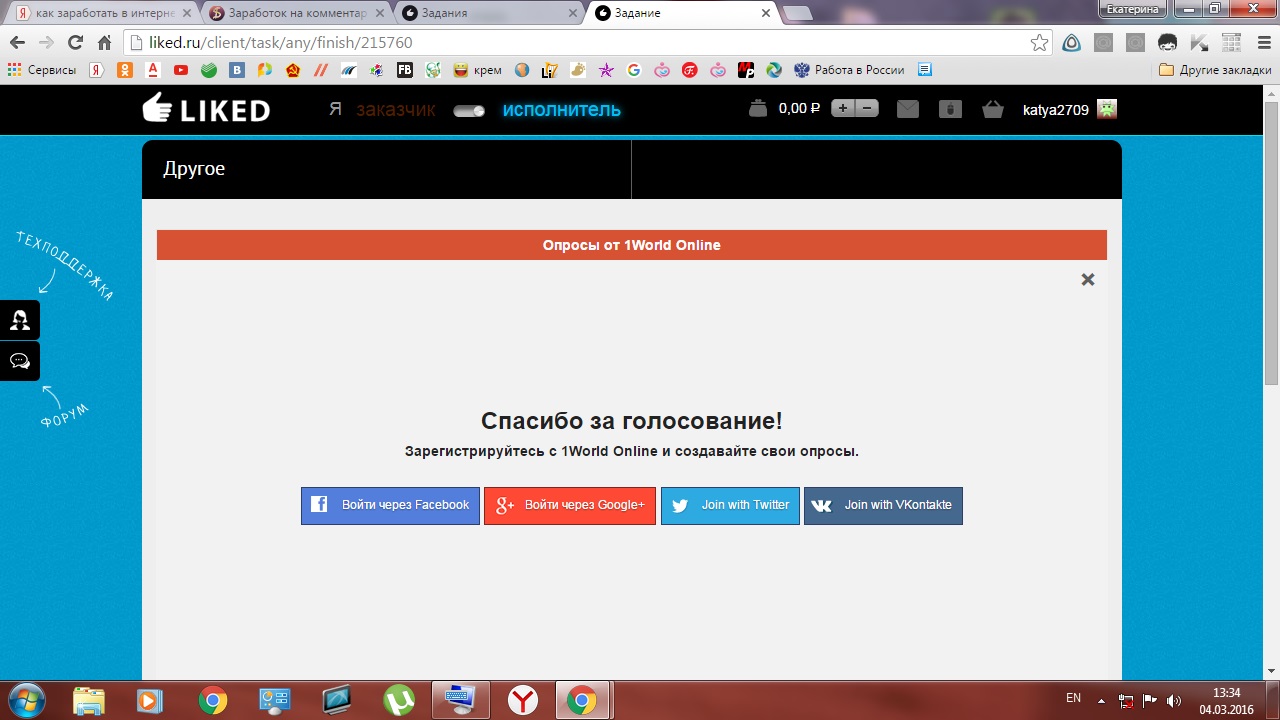Open the Odnoklassniki bookmark icon

[125, 70]
